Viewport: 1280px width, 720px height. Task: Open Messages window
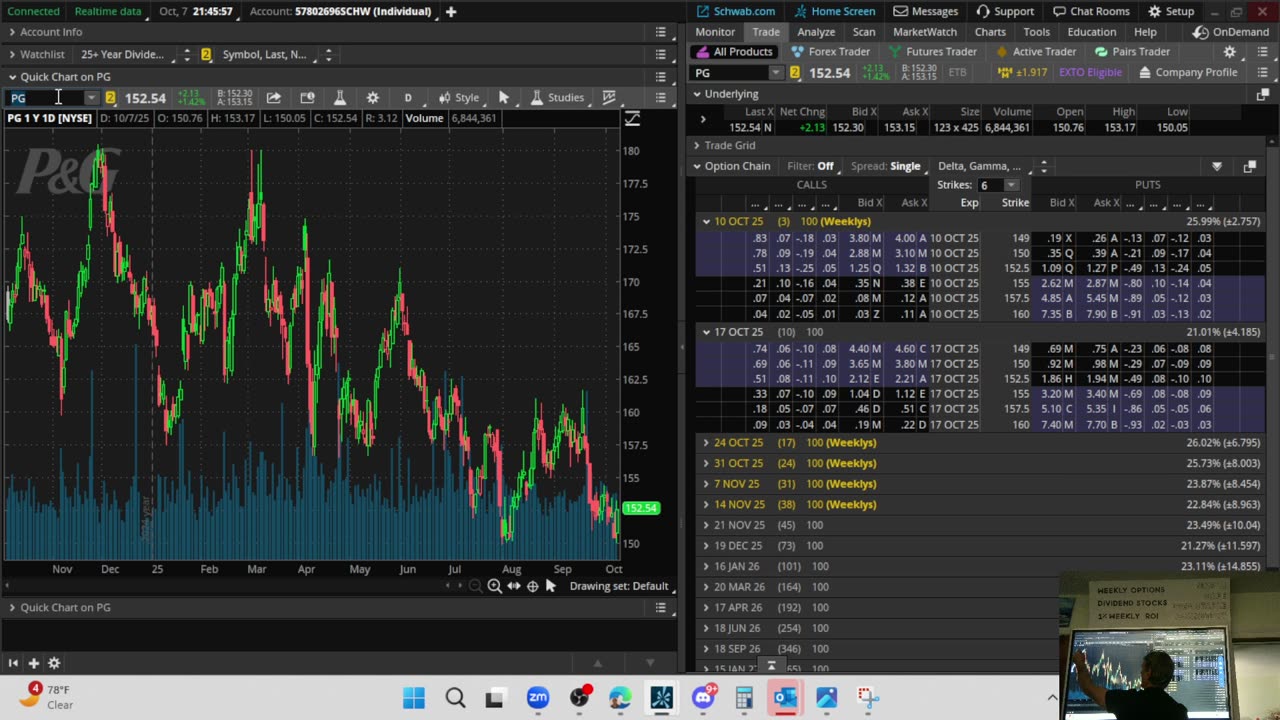926,11
